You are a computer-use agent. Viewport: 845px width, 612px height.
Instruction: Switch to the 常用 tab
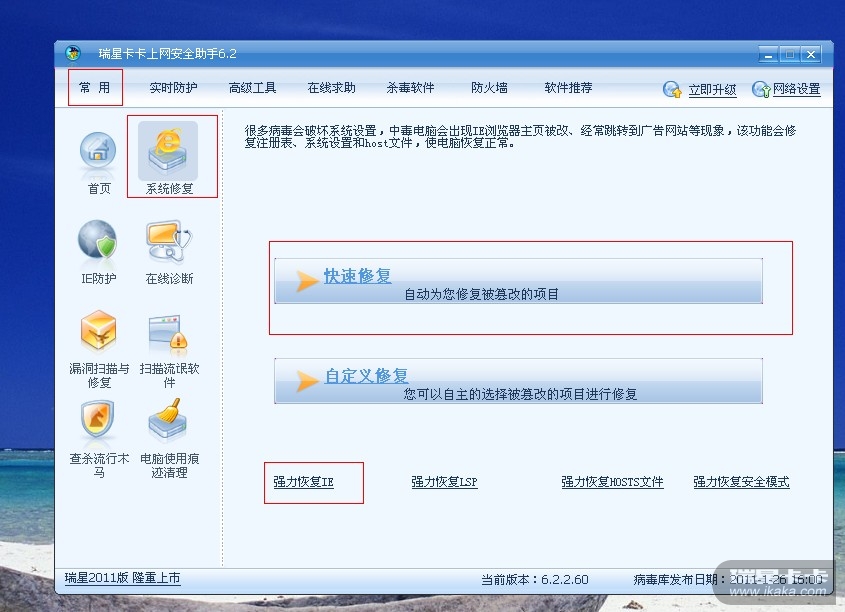tap(95, 87)
